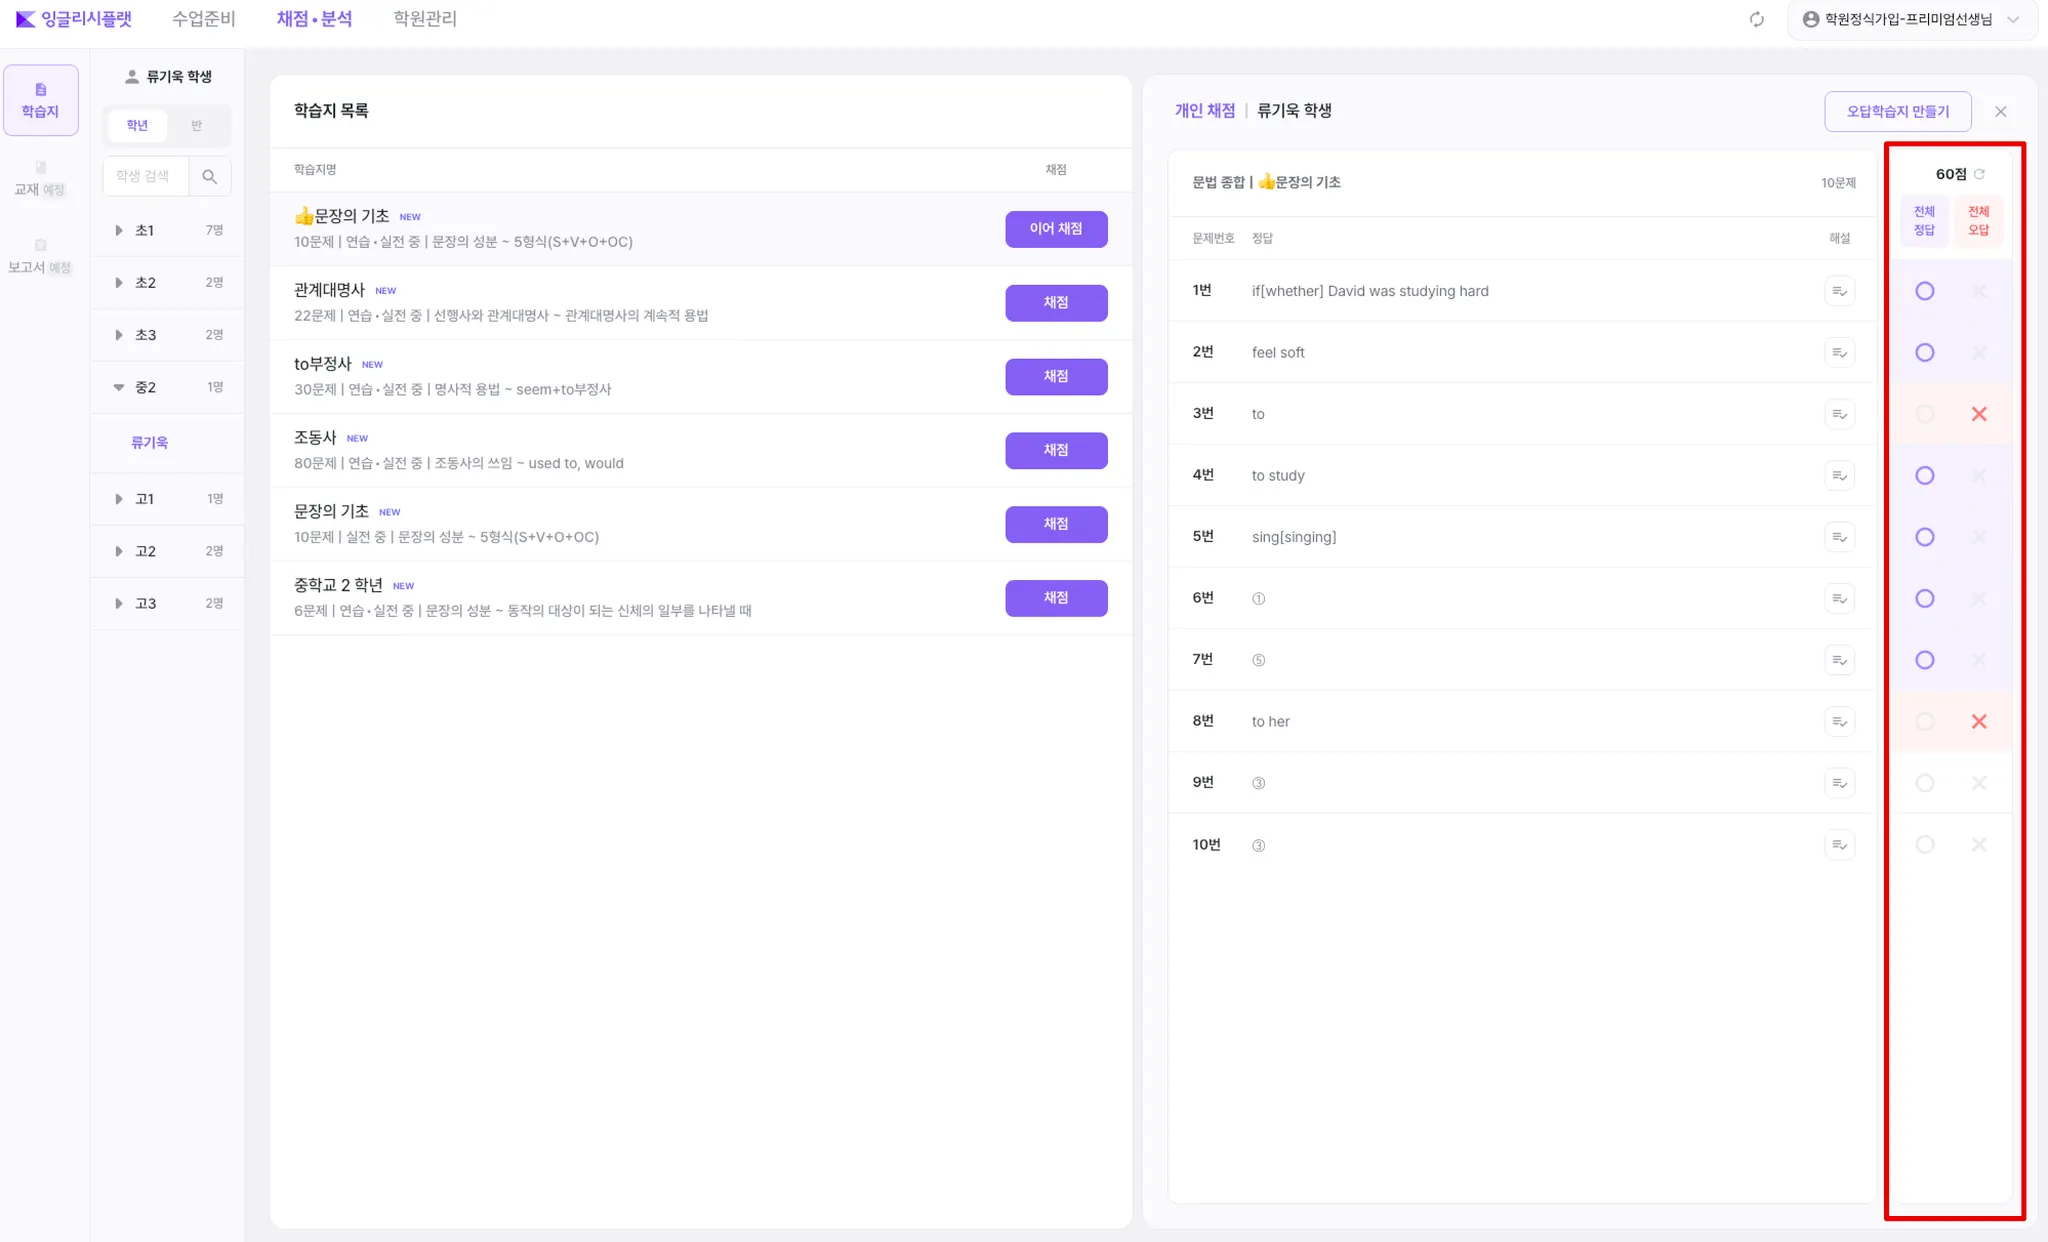This screenshot has width=2048, height=1242.
Task: Click the 잉글리시플랫 logo
Action: tap(74, 19)
